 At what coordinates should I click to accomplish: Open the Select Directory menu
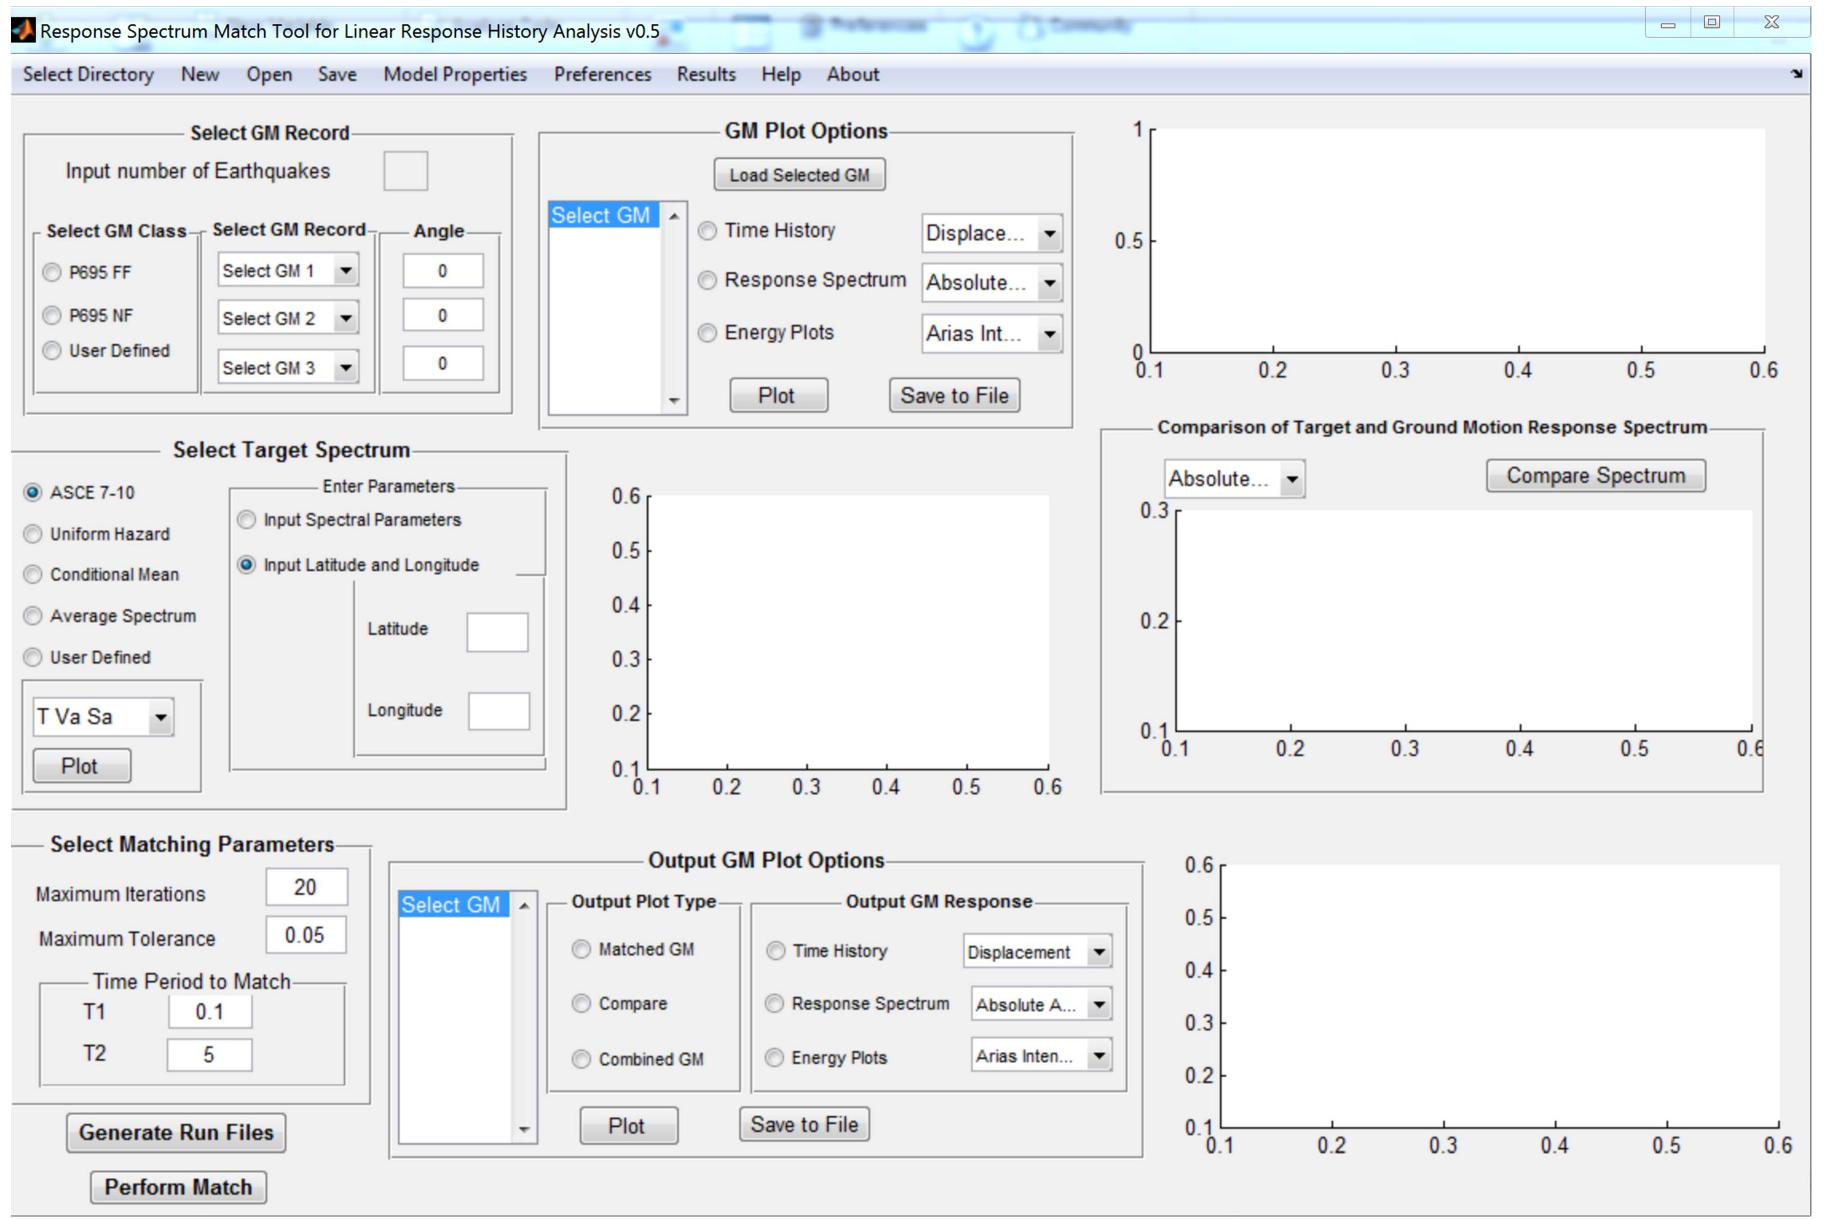coord(88,74)
